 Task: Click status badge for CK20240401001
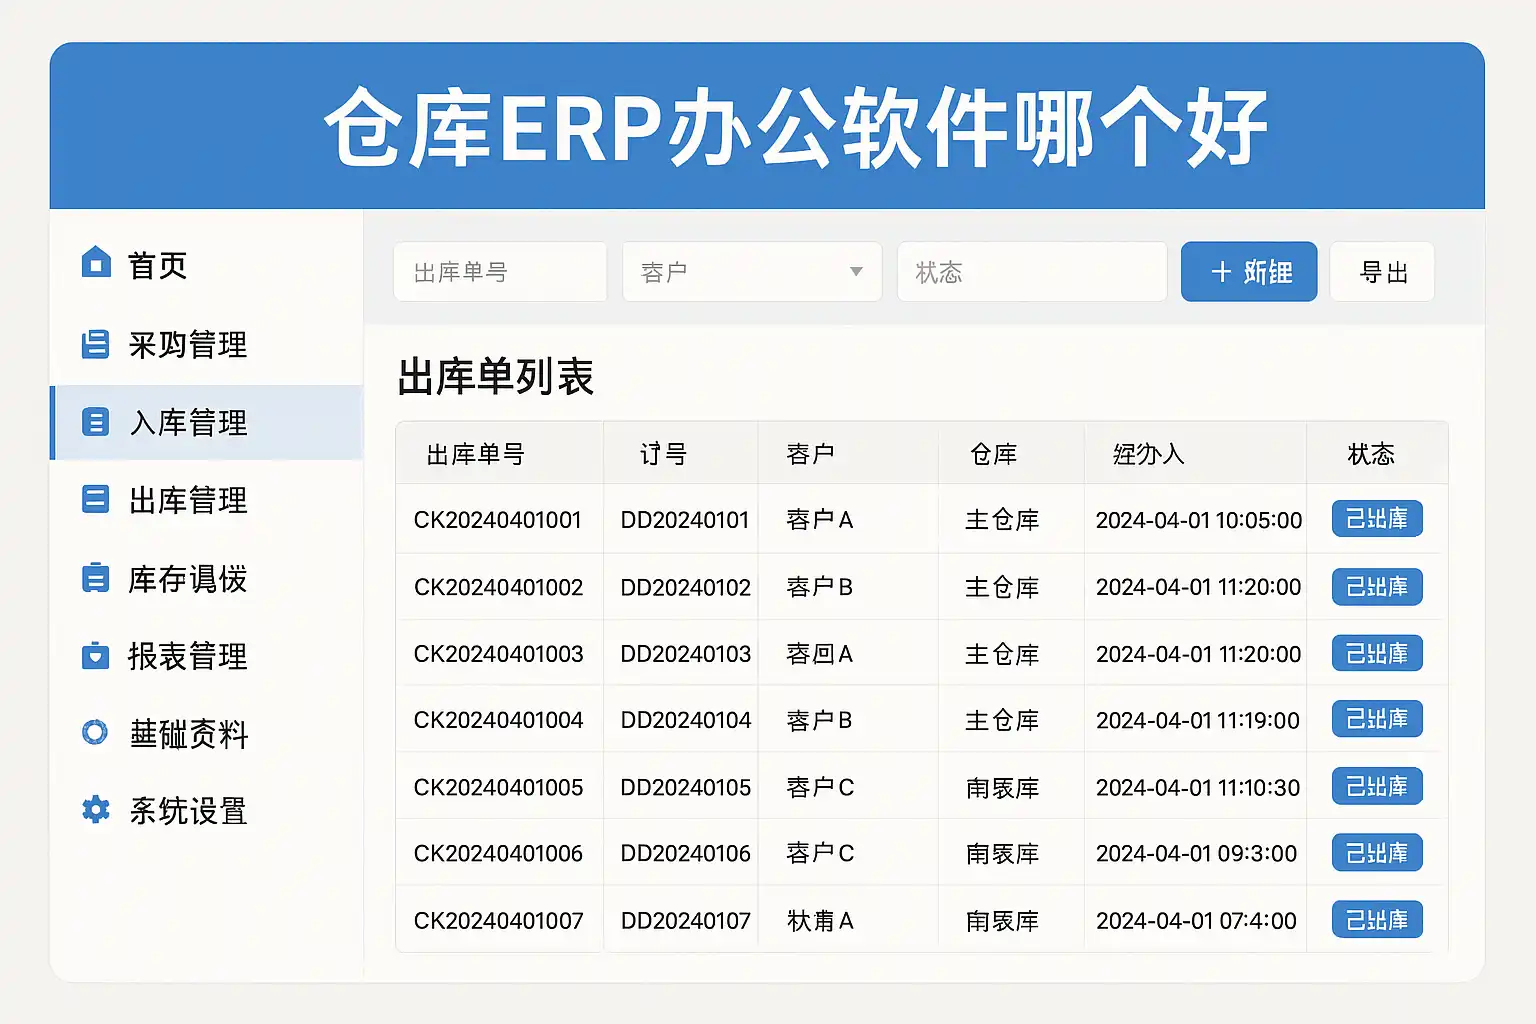click(x=1377, y=519)
